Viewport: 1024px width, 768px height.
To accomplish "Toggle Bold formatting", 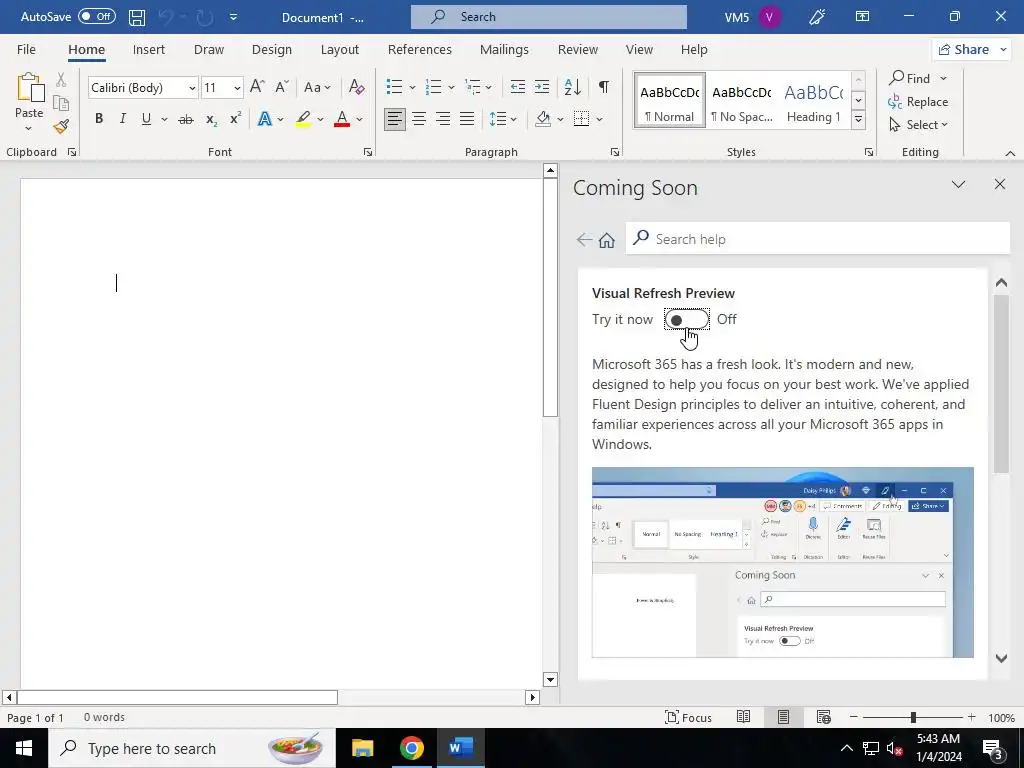I will pyautogui.click(x=99, y=119).
